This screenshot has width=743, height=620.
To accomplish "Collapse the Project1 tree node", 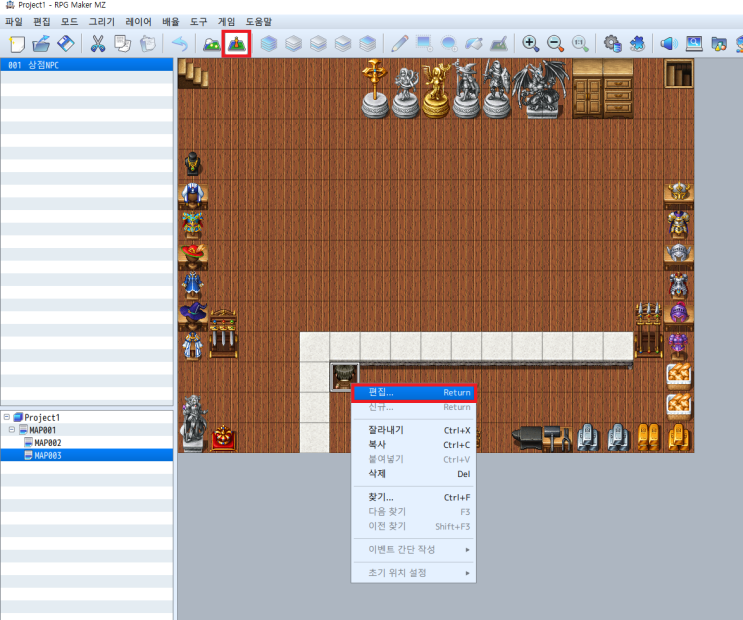I will coord(7,417).
